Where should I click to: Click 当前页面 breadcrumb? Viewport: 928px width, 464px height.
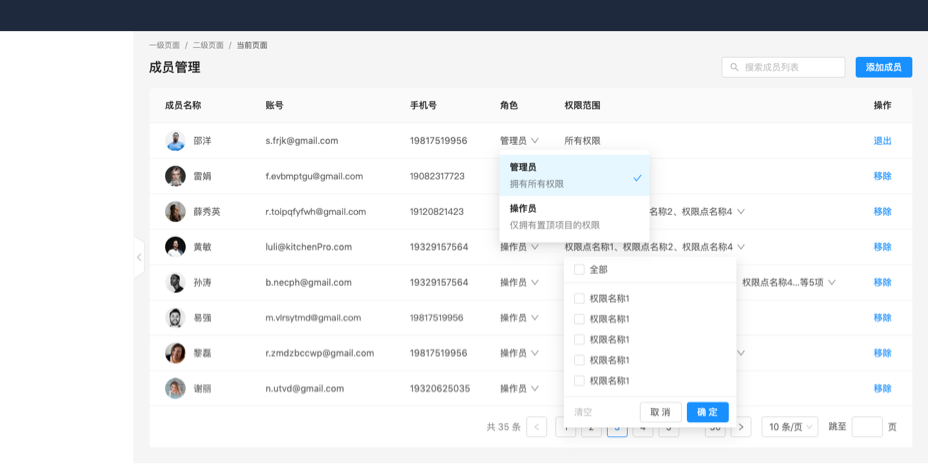(252, 45)
